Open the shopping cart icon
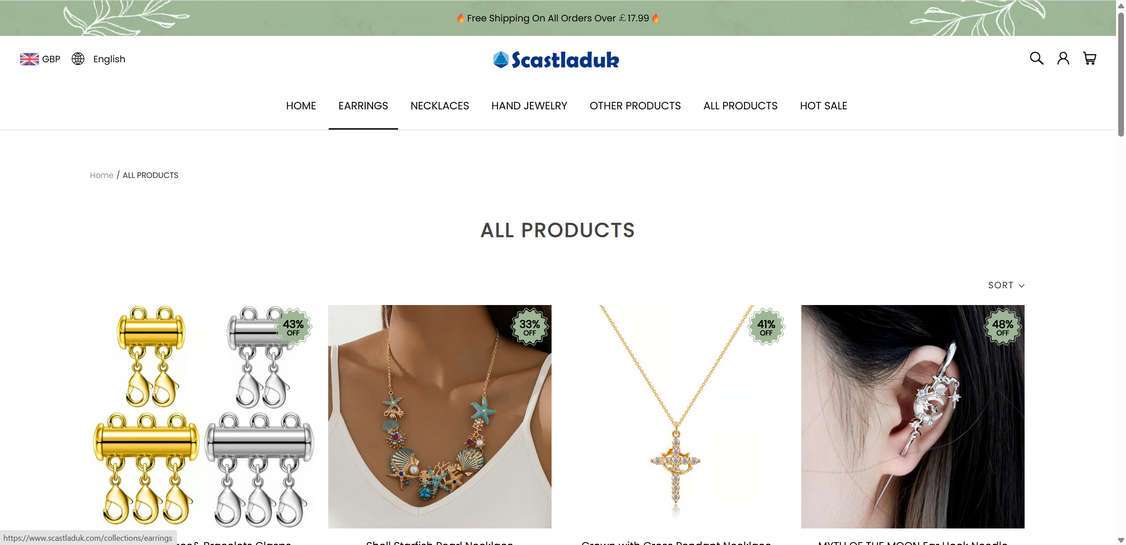The height and width of the screenshot is (545, 1126). pyautogui.click(x=1089, y=58)
